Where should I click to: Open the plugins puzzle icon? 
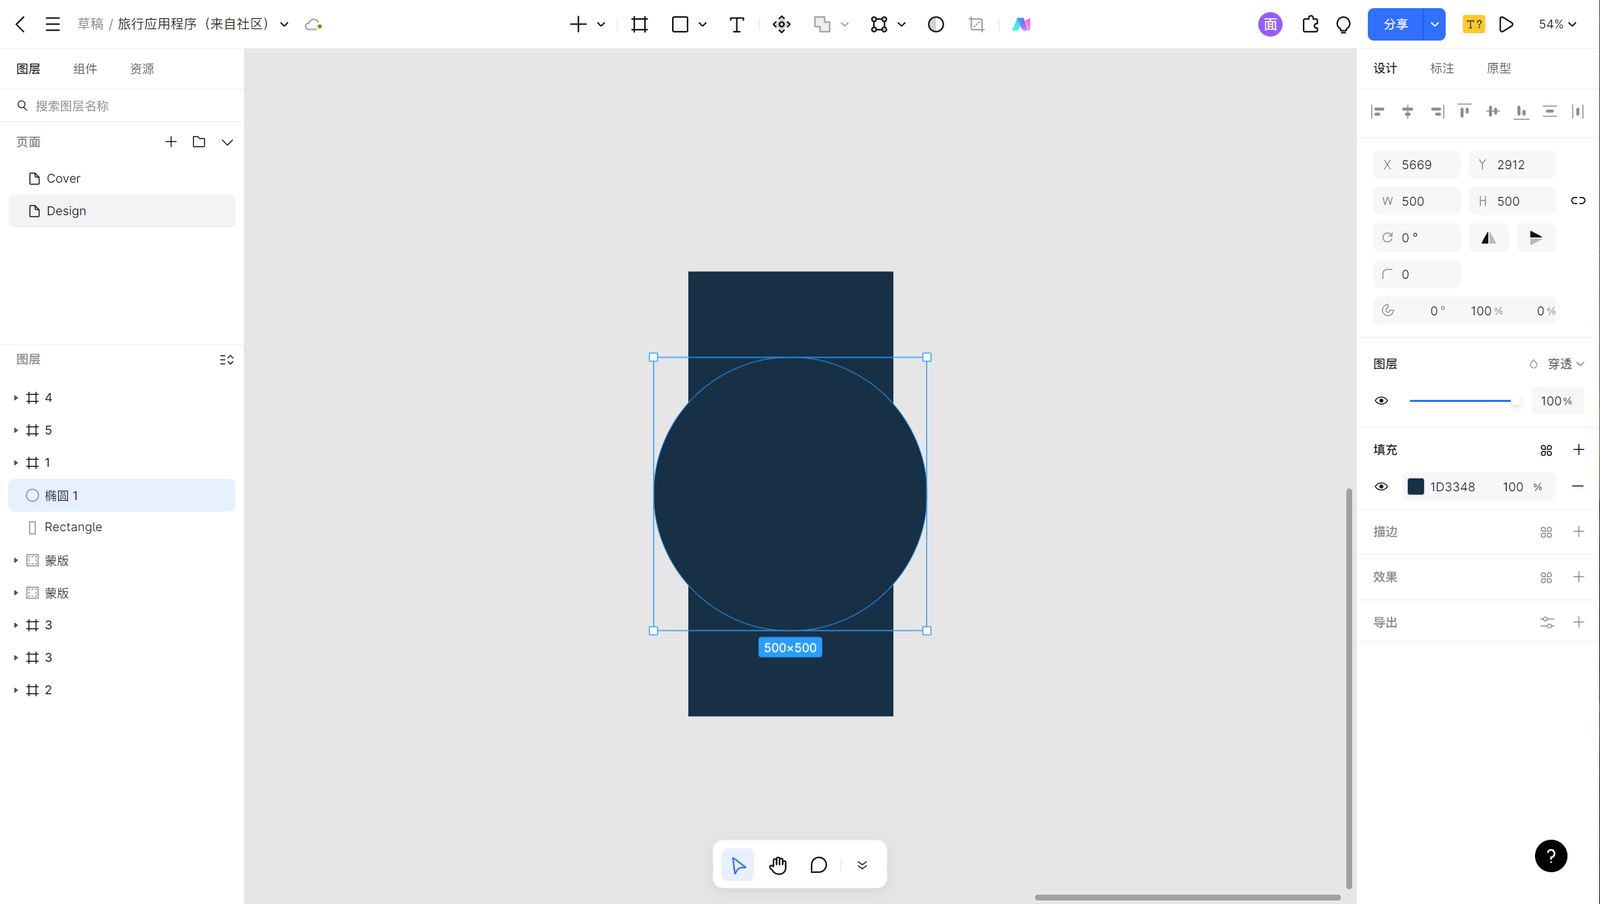1310,24
